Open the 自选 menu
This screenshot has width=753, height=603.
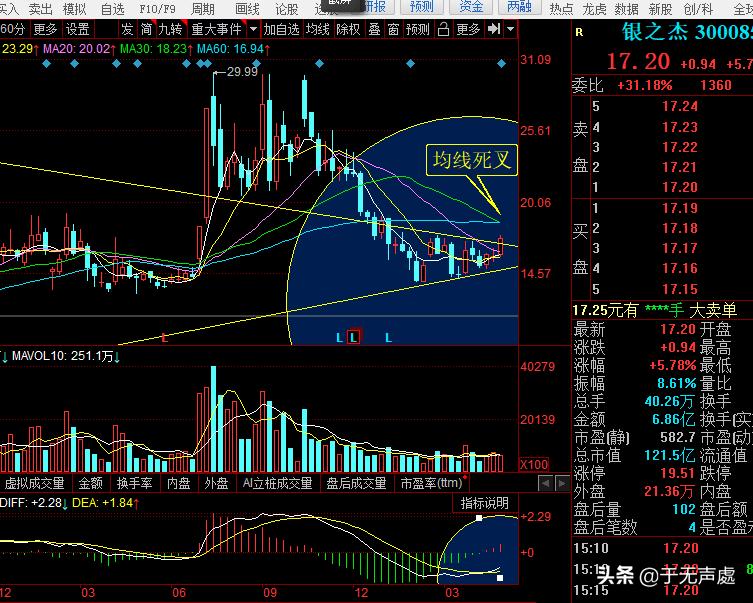113,9
